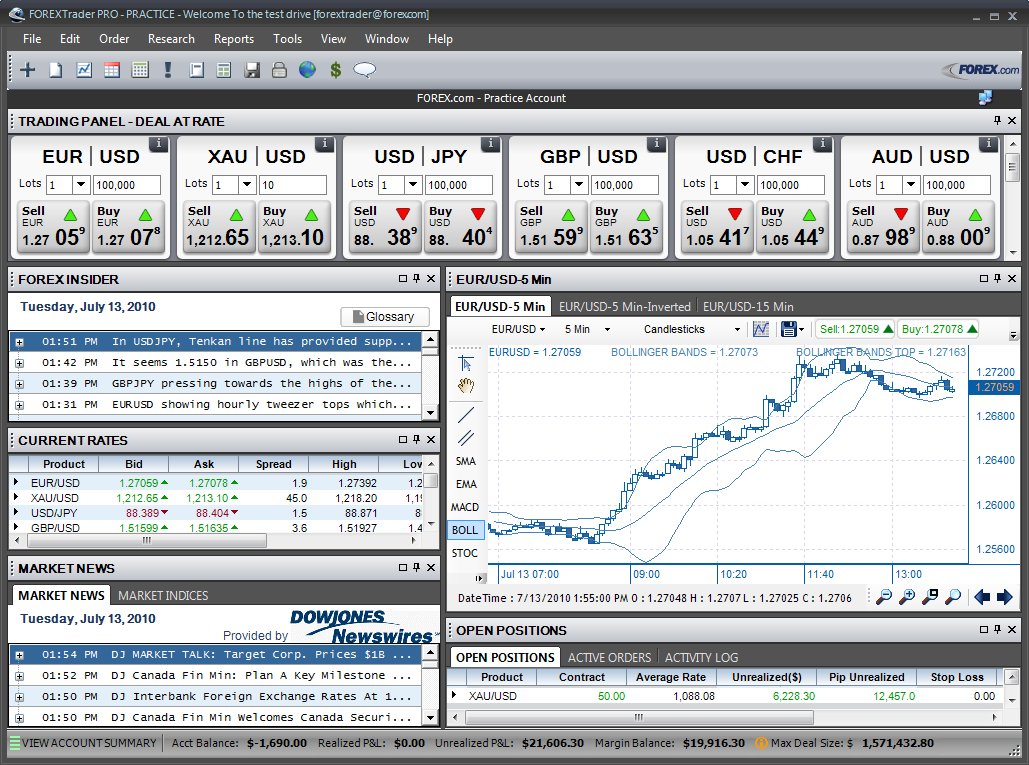Click the plus icon in the toolbar
The width and height of the screenshot is (1029, 765).
click(x=28, y=70)
